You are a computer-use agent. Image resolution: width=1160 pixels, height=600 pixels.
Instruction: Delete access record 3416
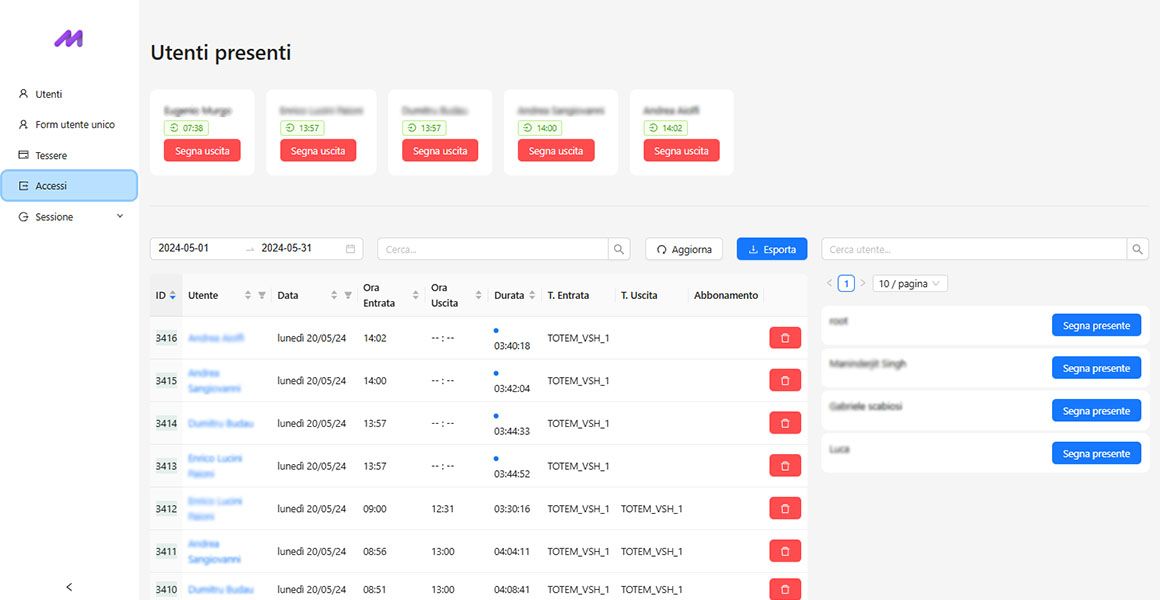[785, 338]
